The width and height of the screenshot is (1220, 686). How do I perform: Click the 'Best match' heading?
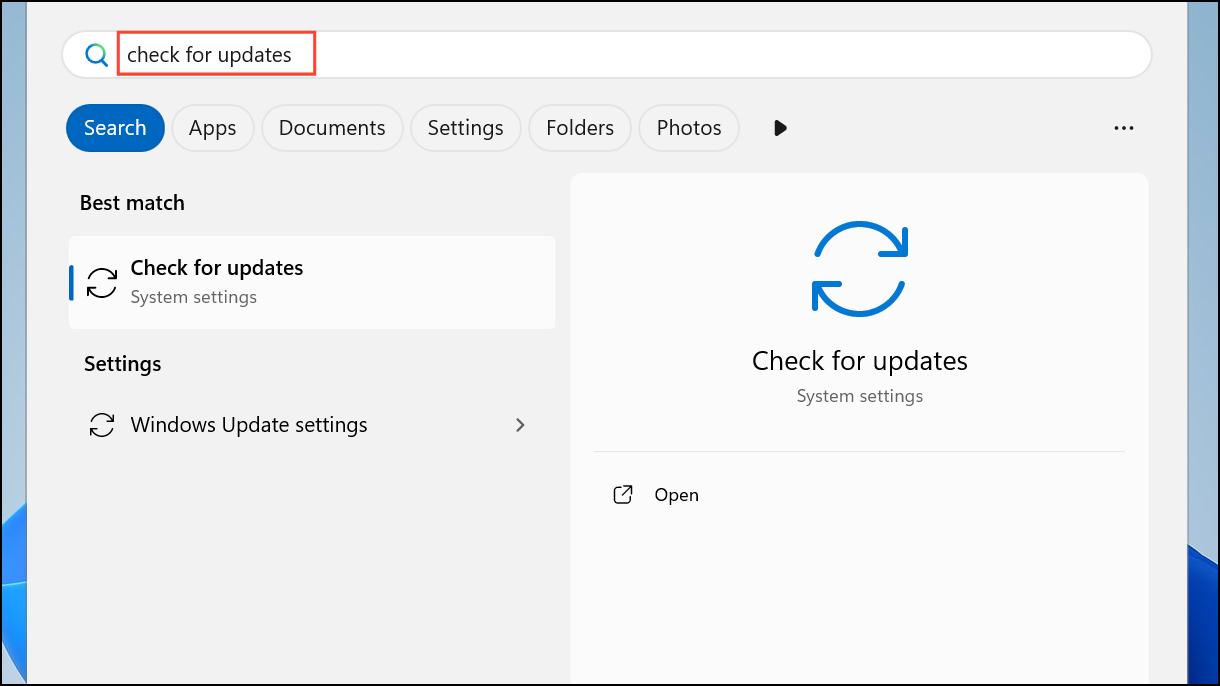[x=132, y=203]
